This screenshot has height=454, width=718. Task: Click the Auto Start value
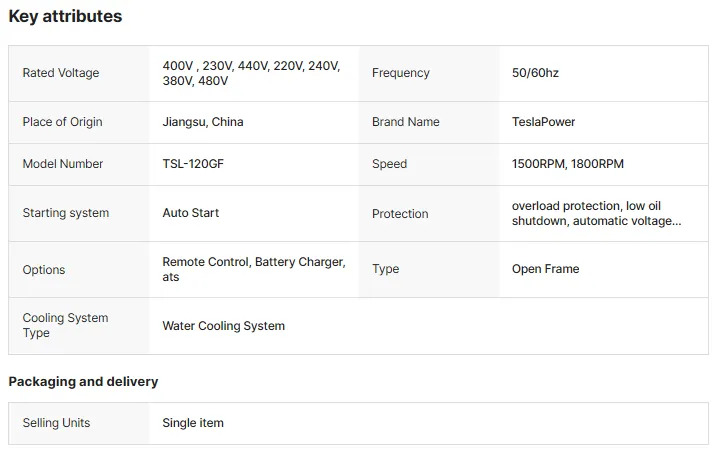point(191,213)
